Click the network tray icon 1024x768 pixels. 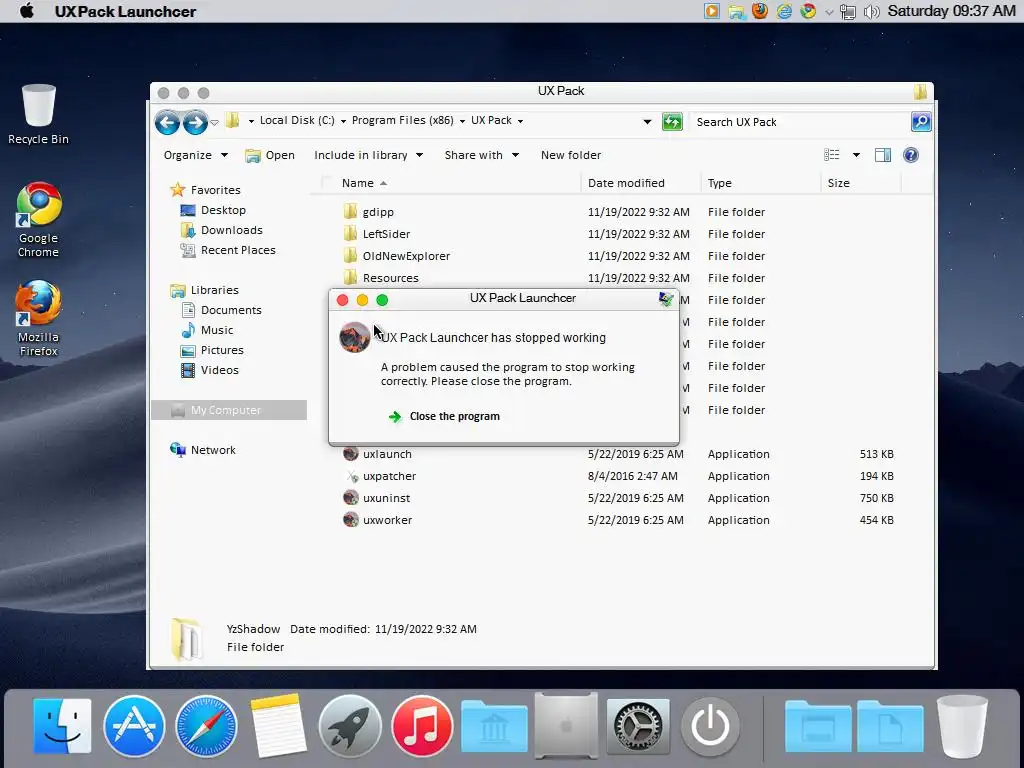click(848, 11)
